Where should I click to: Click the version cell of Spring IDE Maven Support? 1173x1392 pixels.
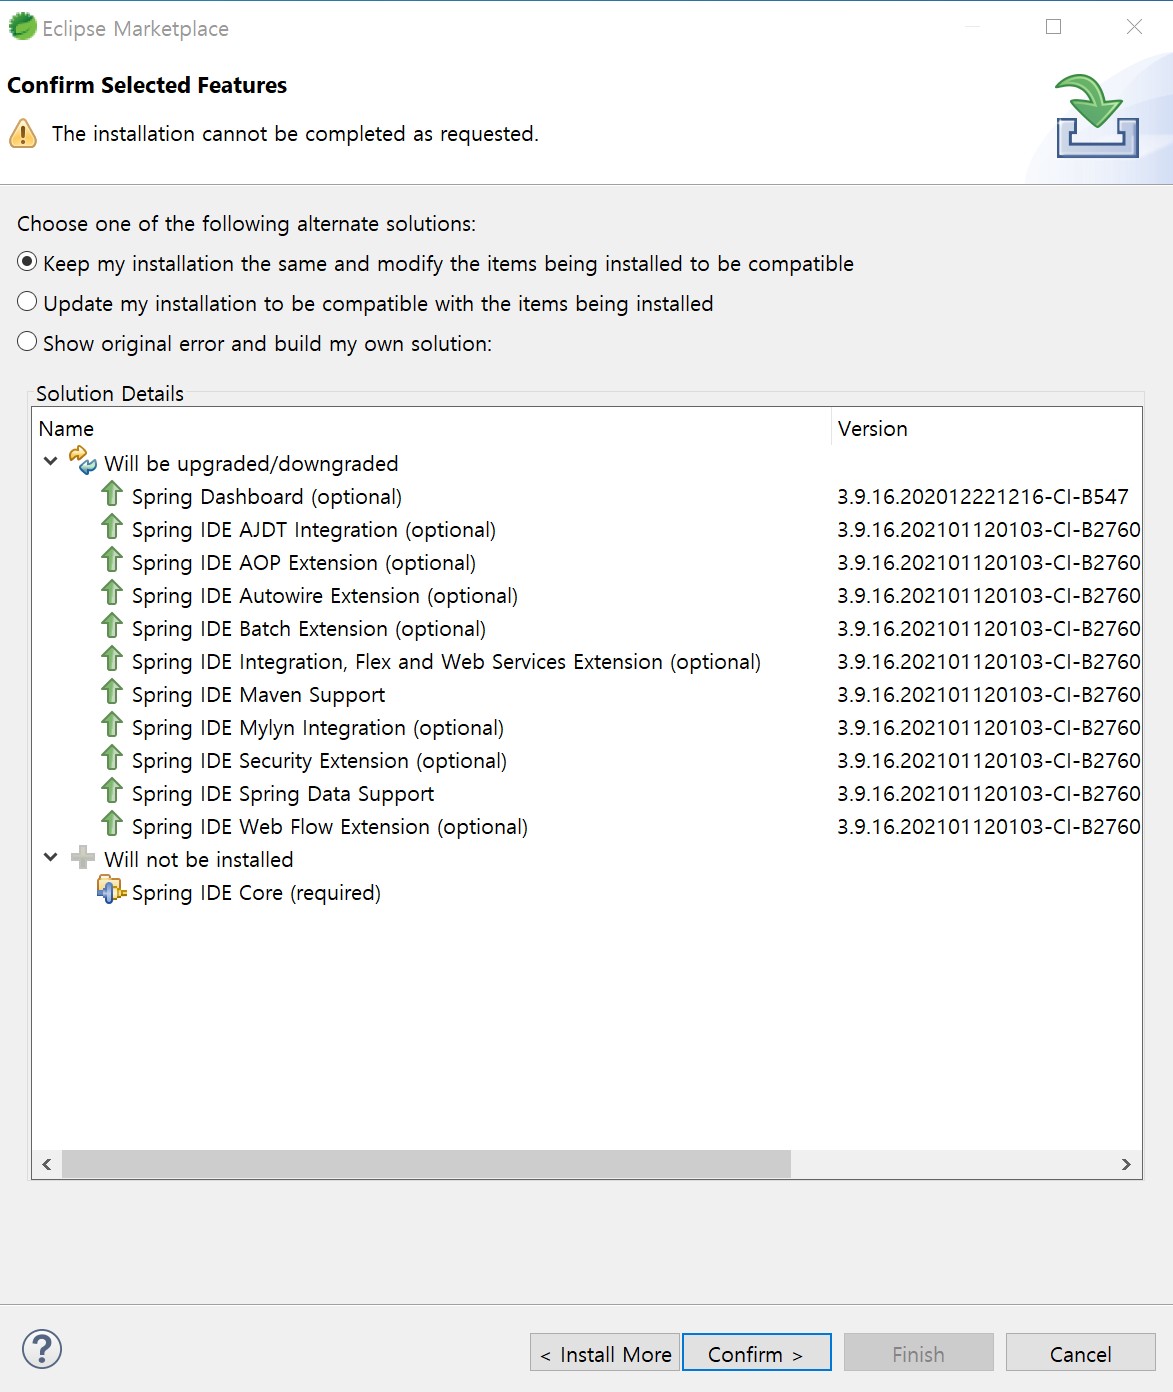pyautogui.click(x=989, y=695)
